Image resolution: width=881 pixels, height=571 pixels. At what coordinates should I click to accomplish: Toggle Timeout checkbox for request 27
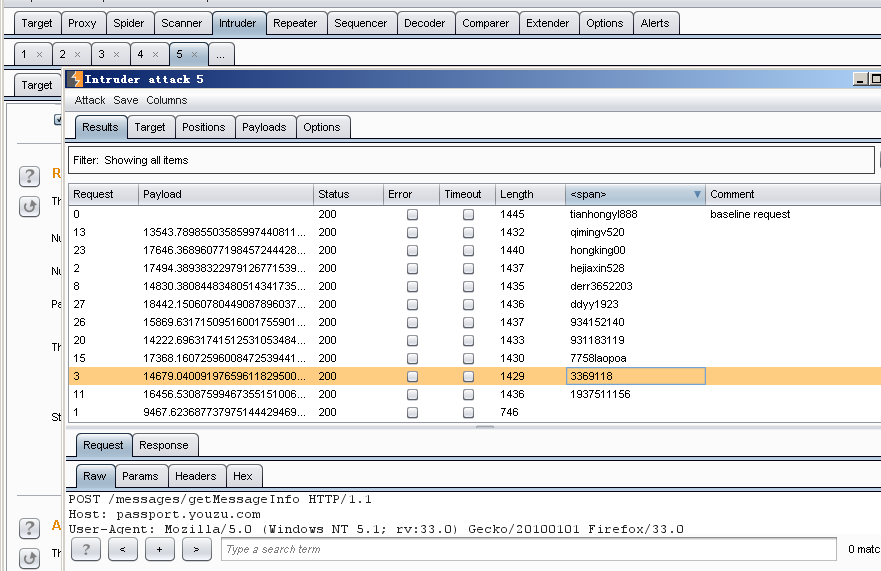468,305
